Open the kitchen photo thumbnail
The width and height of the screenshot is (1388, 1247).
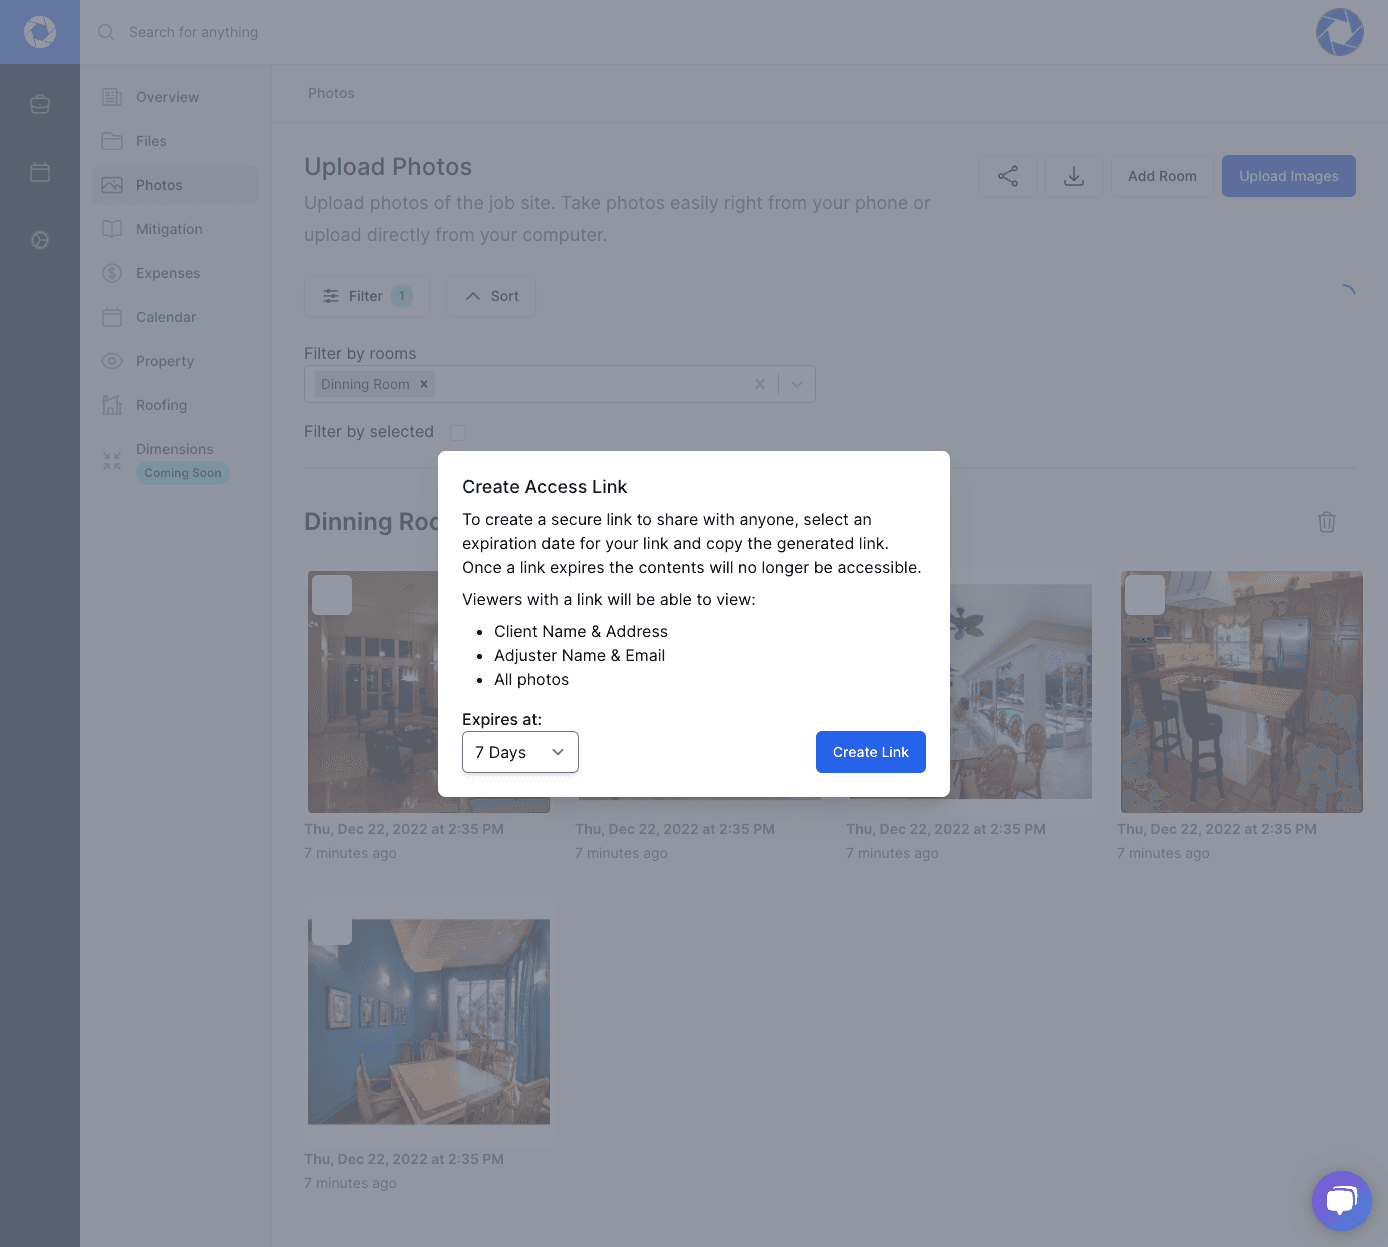[x=1242, y=692]
